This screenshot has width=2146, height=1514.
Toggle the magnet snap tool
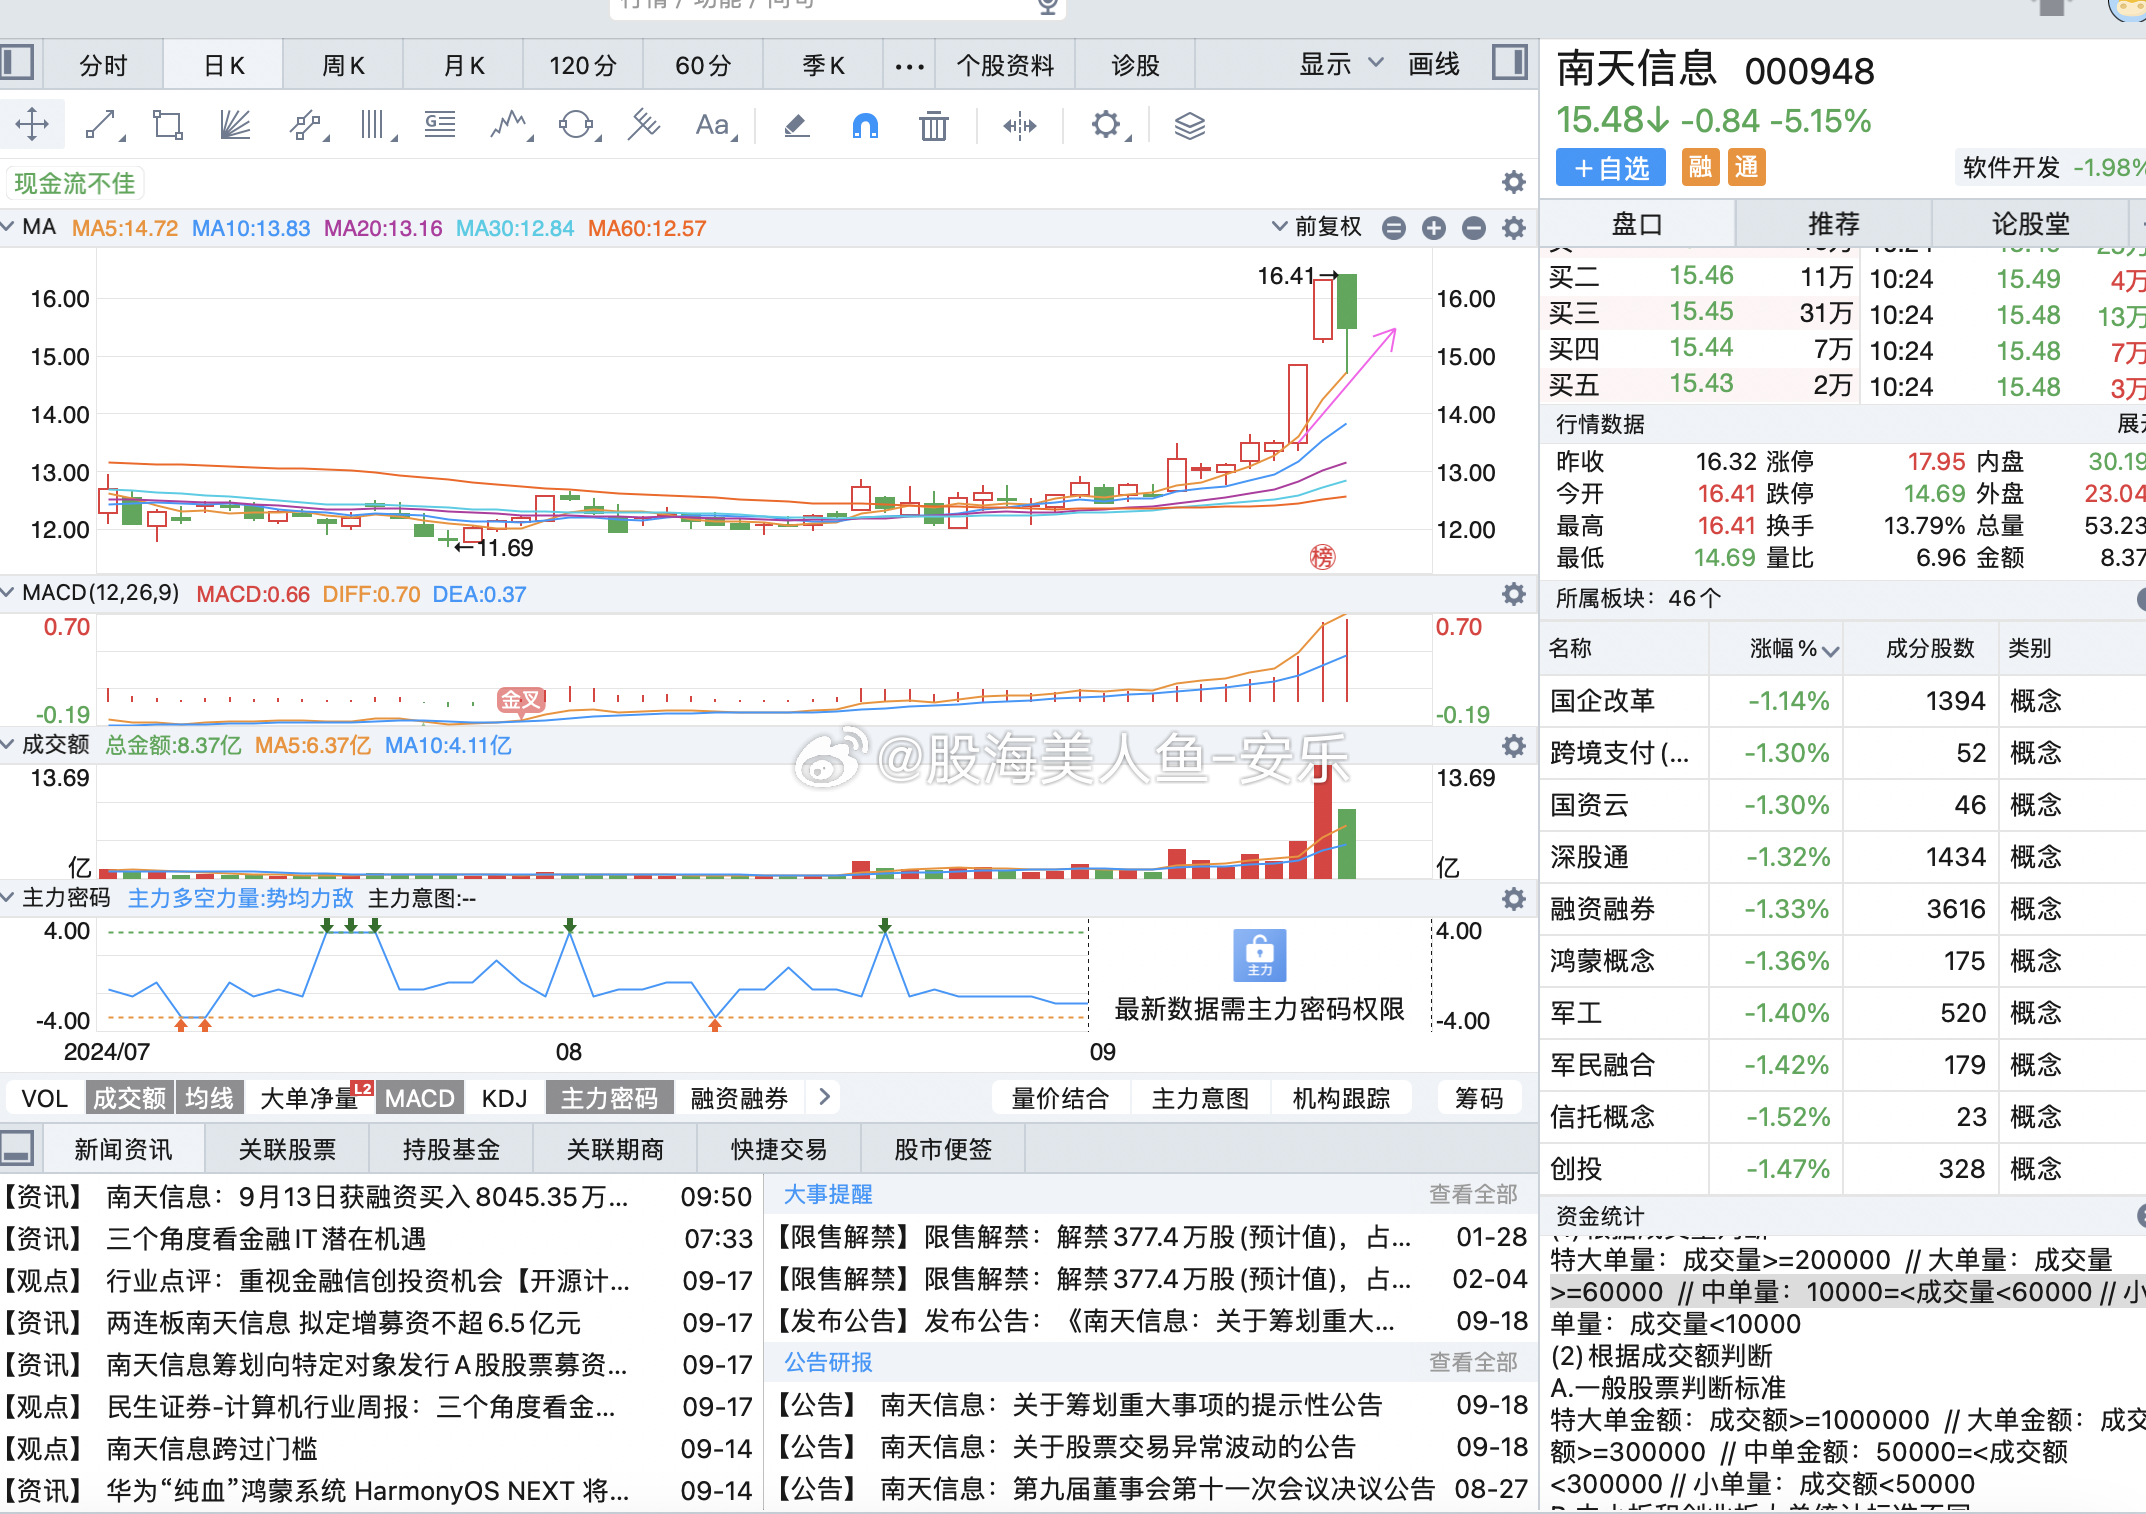(865, 125)
